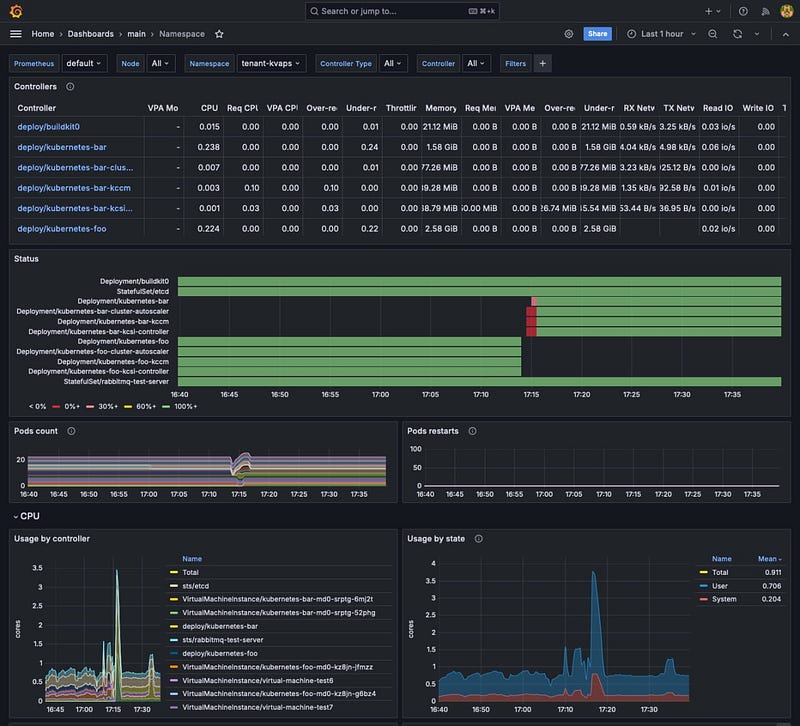Click the Share button
Screen dimensions: 800x726
[x=597, y=34]
